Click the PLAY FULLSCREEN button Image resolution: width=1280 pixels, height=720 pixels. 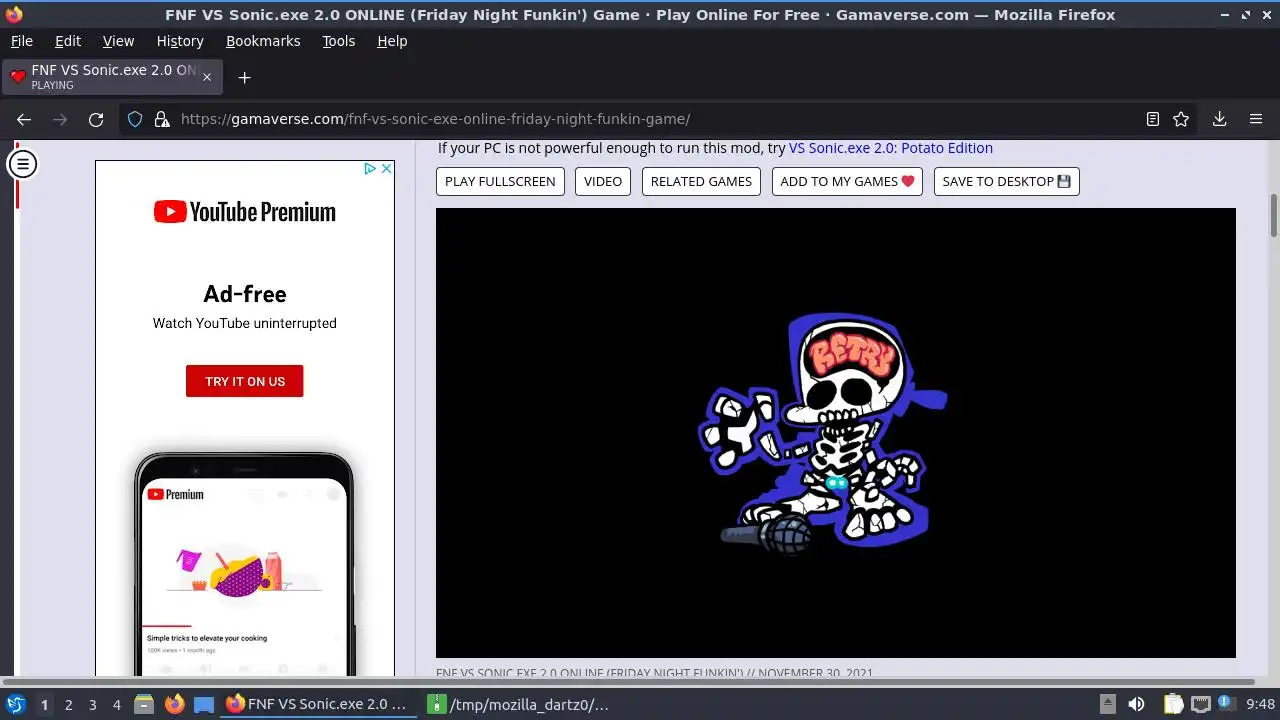tap(500, 181)
